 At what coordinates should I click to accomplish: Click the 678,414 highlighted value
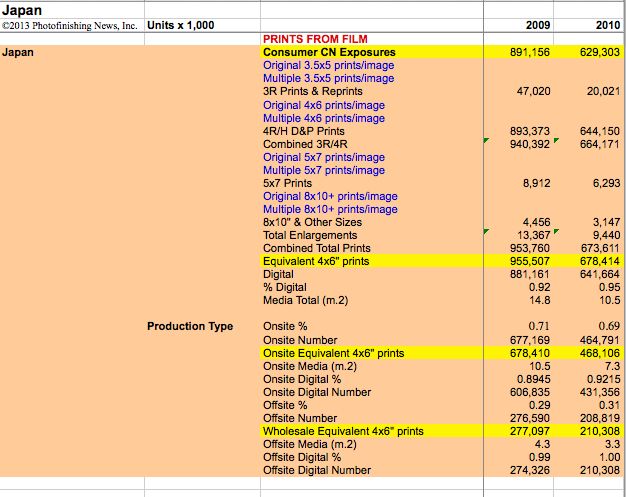(x=600, y=261)
